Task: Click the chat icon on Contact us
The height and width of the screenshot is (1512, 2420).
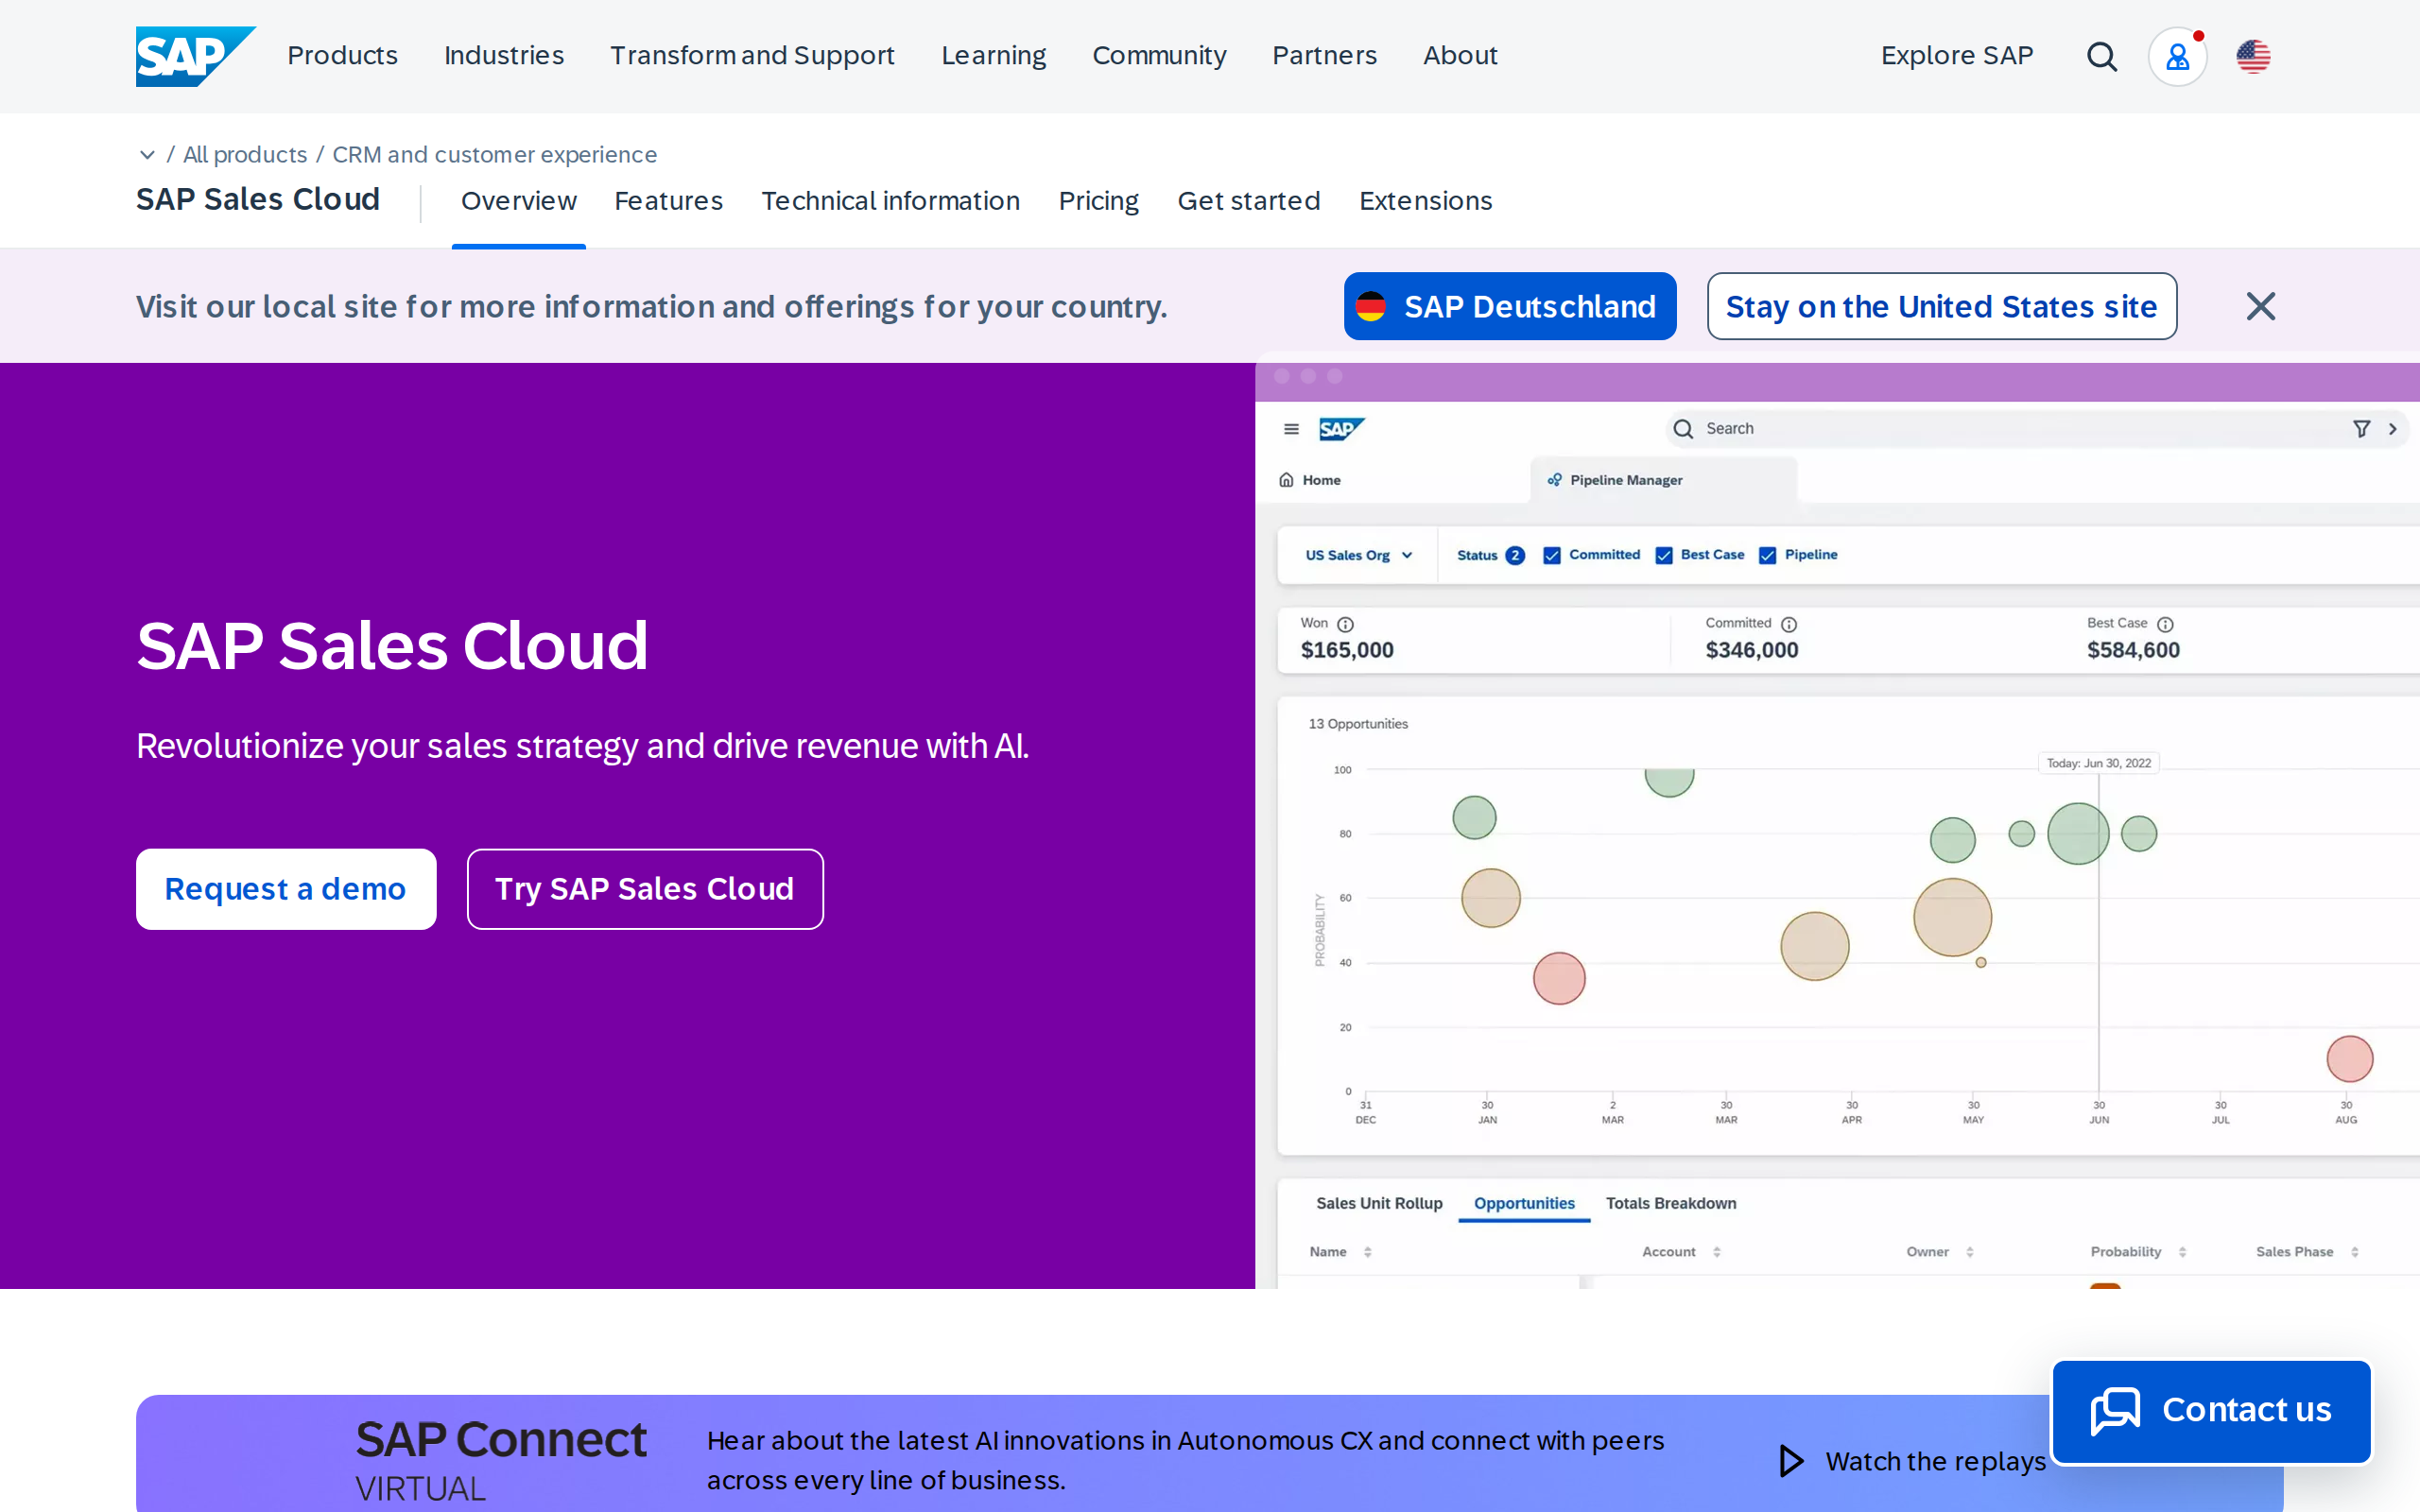Action: click(2115, 1410)
